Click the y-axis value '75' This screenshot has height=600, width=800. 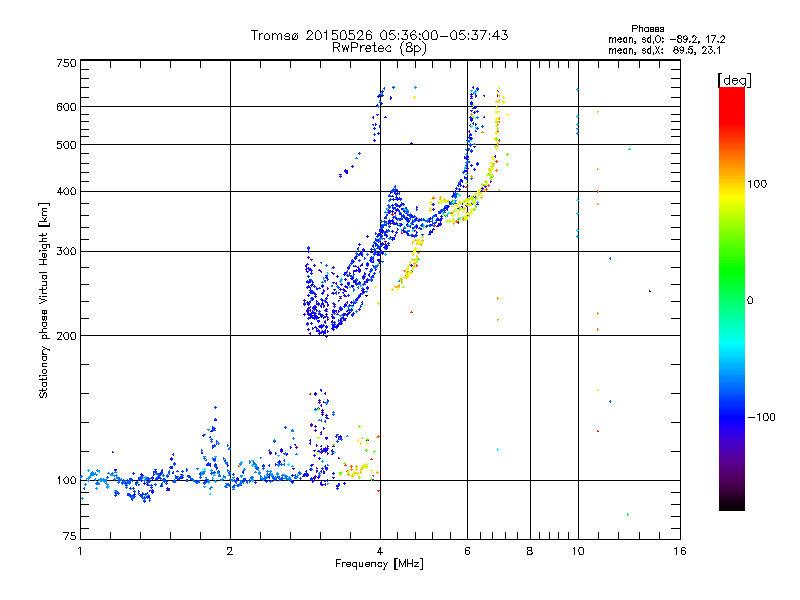[70, 536]
